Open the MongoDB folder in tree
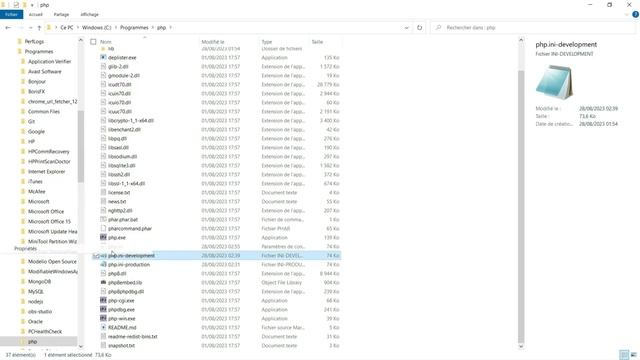 39,282
